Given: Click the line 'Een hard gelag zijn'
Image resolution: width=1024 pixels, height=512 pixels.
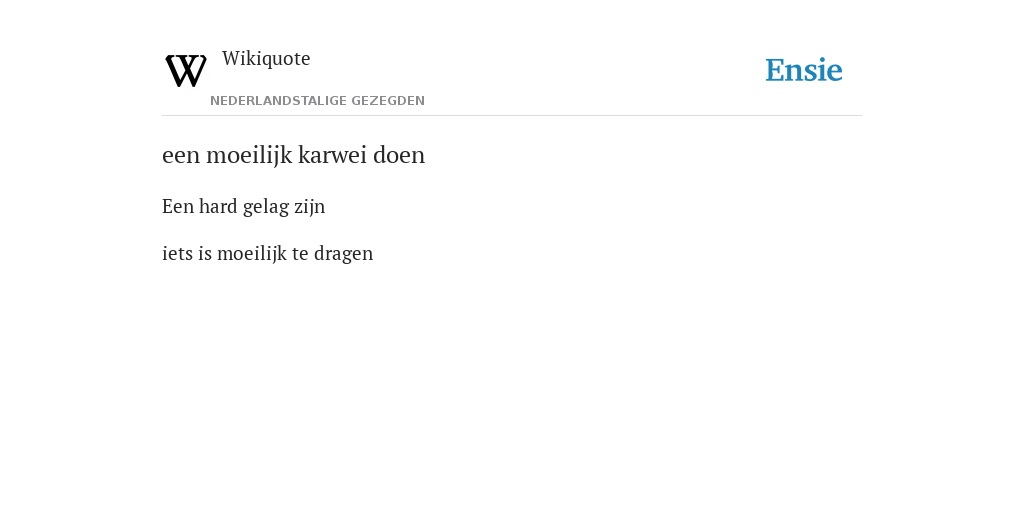Looking at the screenshot, I should [x=244, y=207].
